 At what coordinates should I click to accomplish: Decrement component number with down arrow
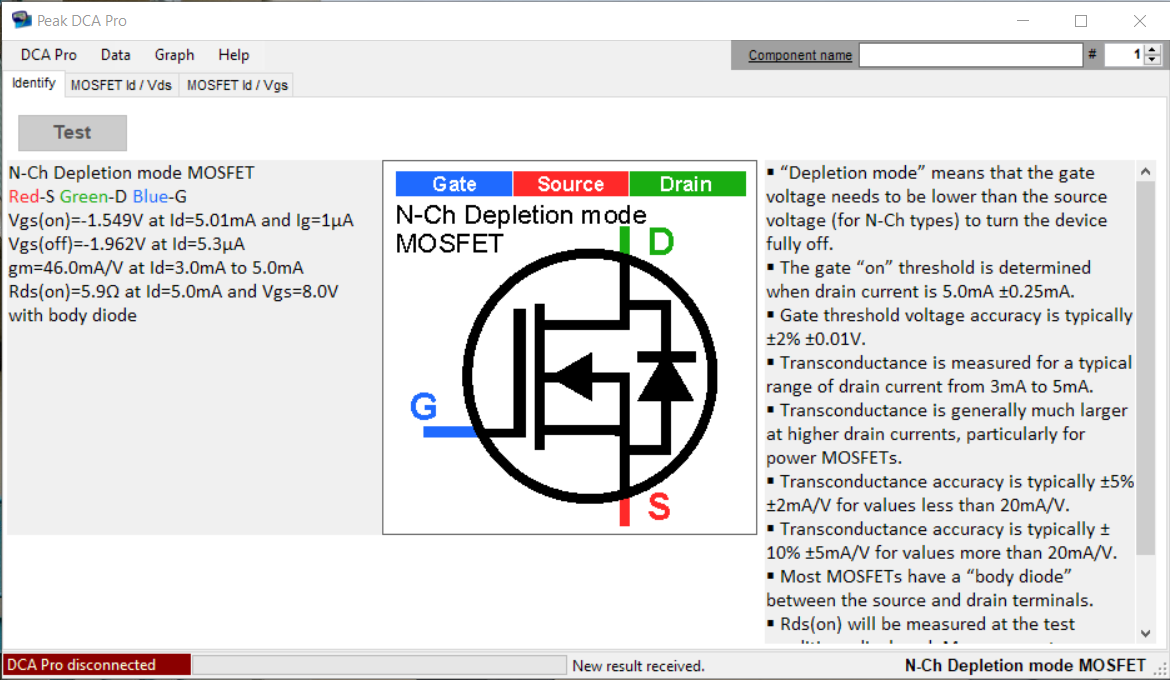[x=1153, y=60]
